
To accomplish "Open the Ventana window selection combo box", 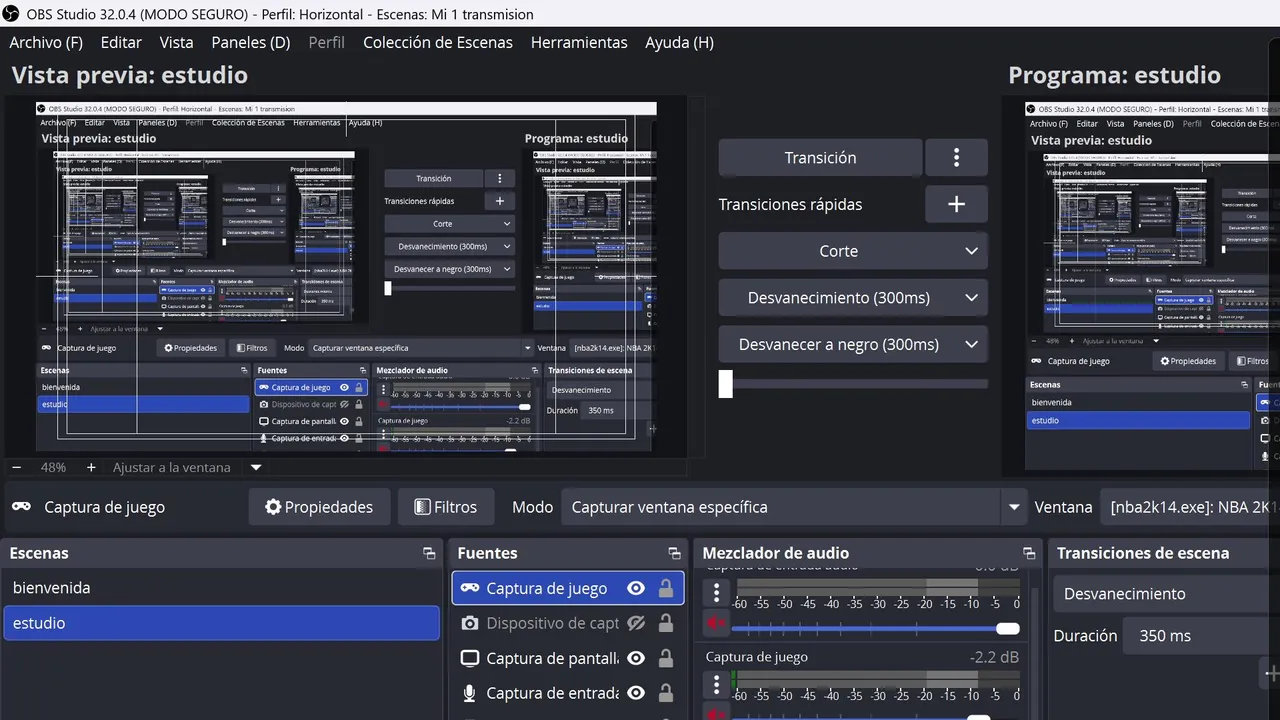I will 1189,507.
